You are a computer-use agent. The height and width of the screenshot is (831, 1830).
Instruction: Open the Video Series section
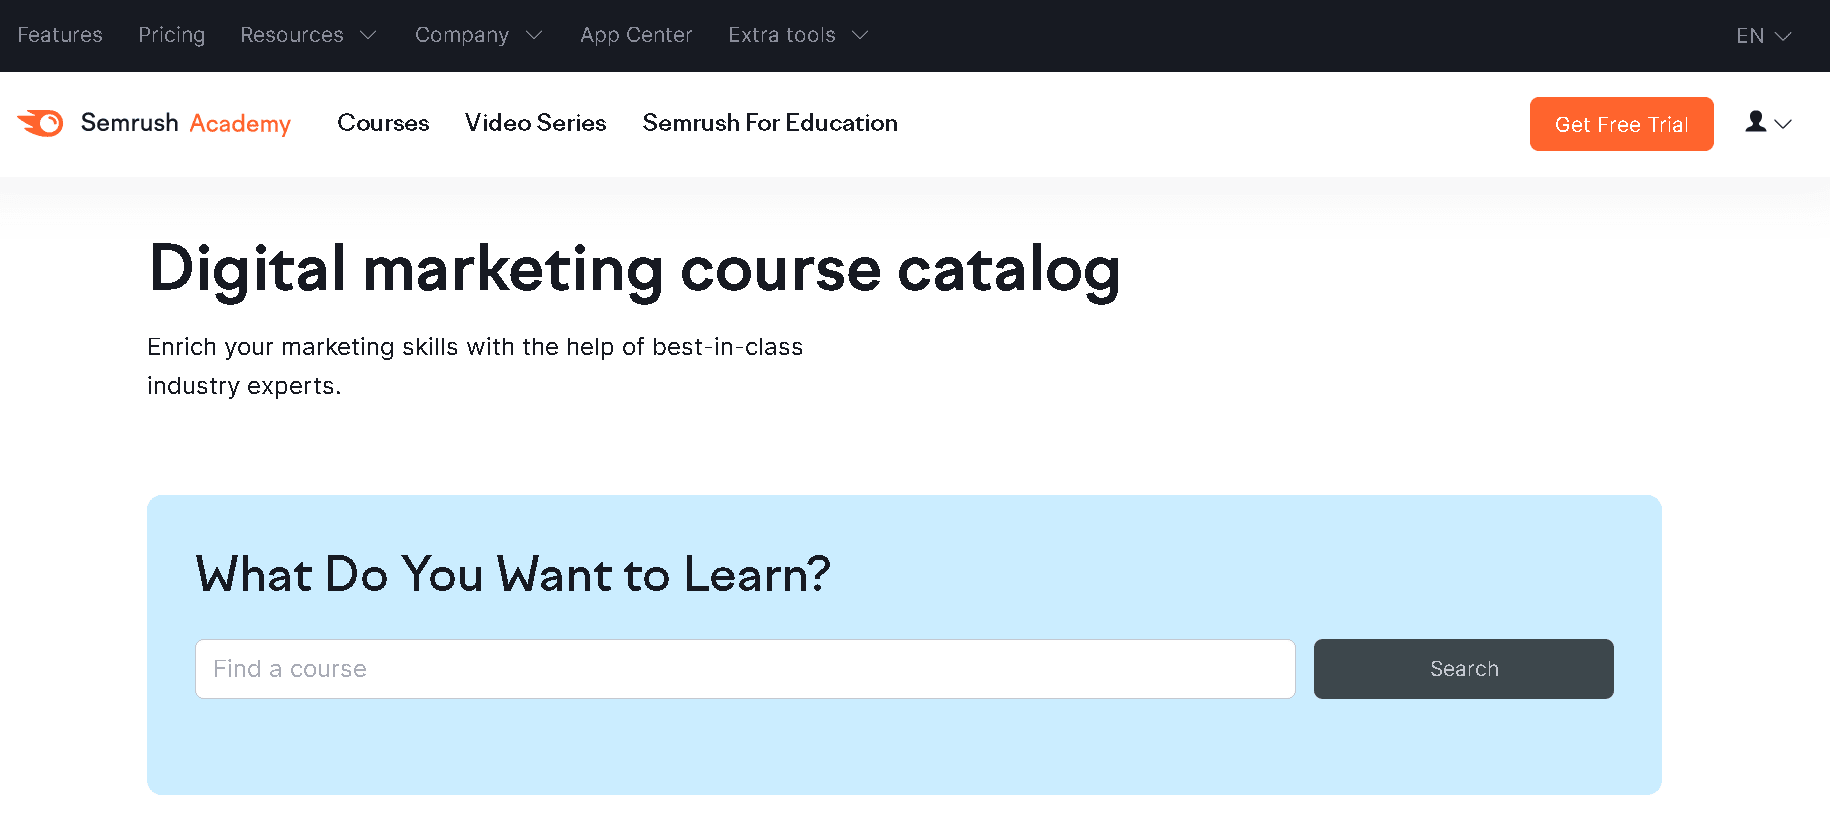pyautogui.click(x=536, y=123)
